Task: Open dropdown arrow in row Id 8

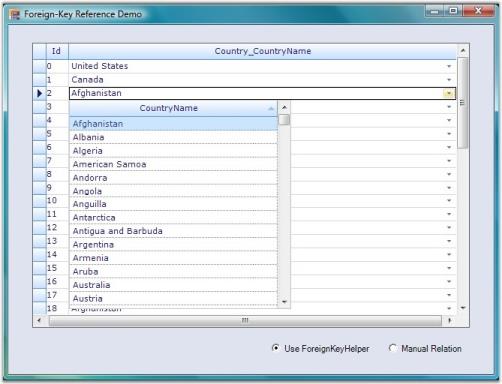Action: click(449, 174)
